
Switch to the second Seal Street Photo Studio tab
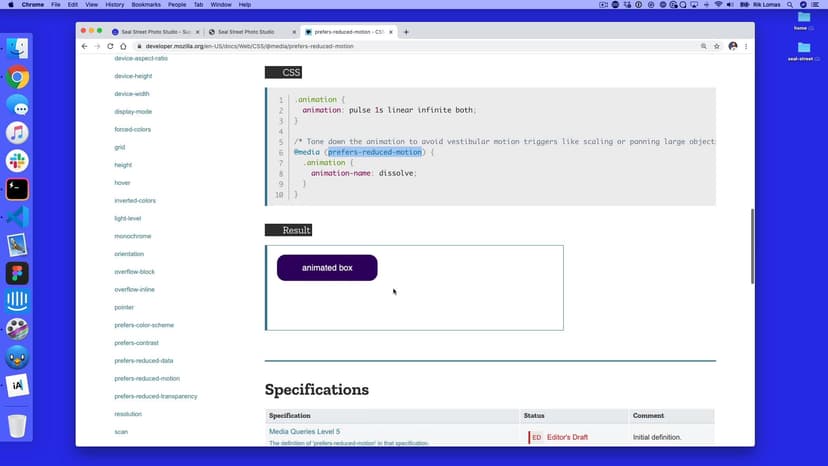tap(250, 32)
